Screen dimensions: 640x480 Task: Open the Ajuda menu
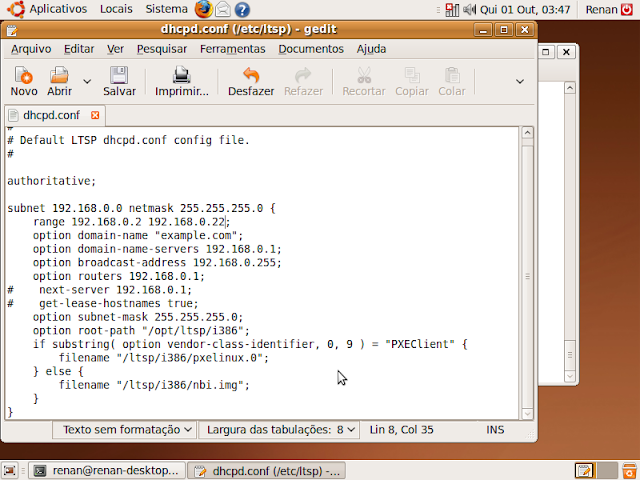coord(371,49)
